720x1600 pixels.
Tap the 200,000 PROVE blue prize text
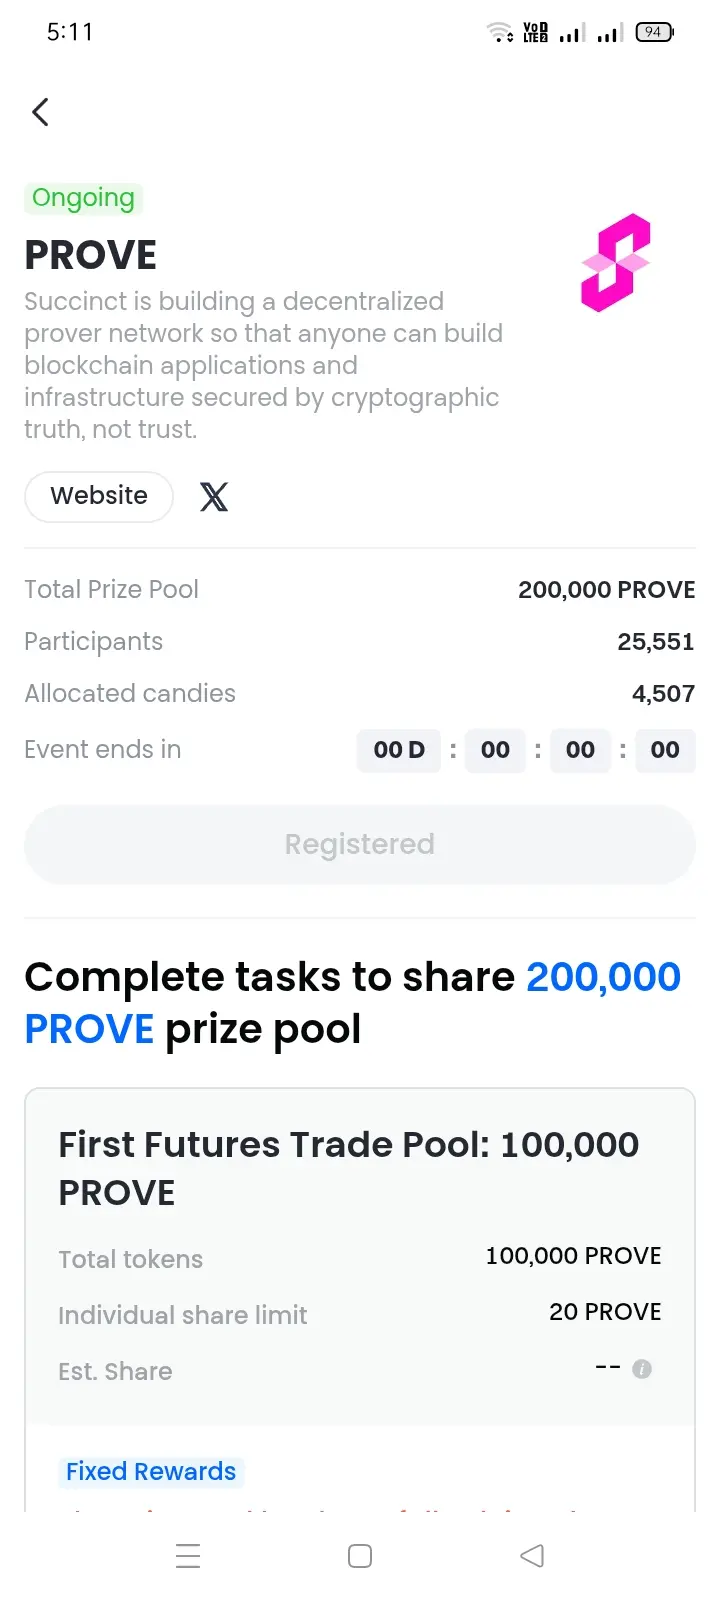[353, 1003]
